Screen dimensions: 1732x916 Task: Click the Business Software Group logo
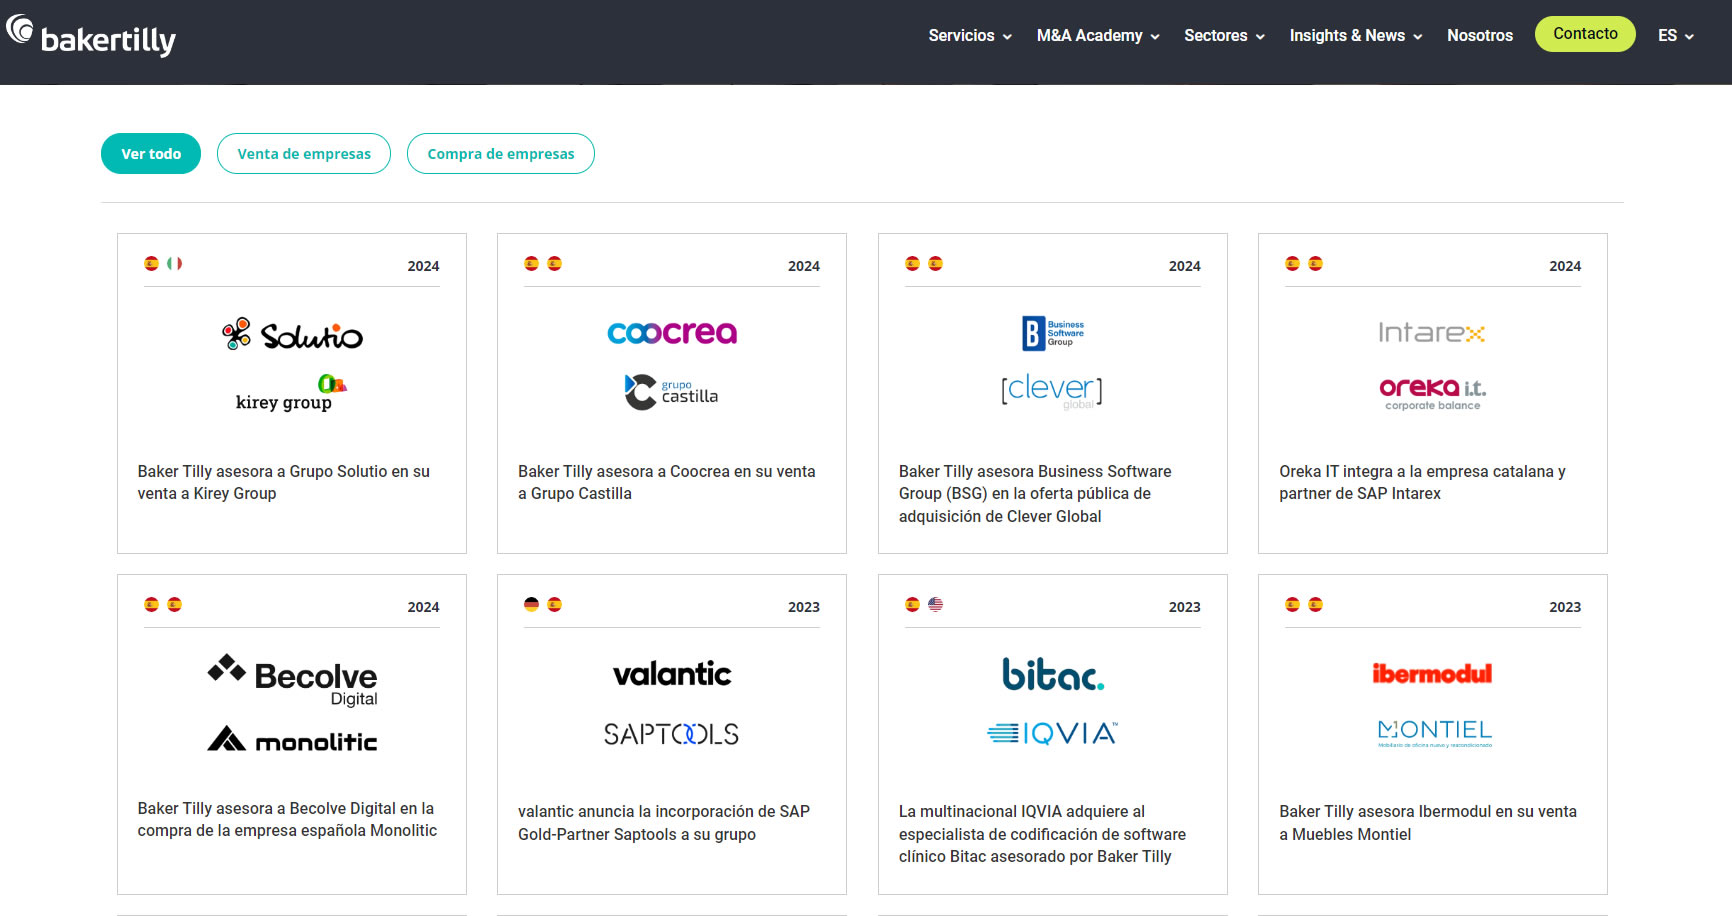[1052, 333]
